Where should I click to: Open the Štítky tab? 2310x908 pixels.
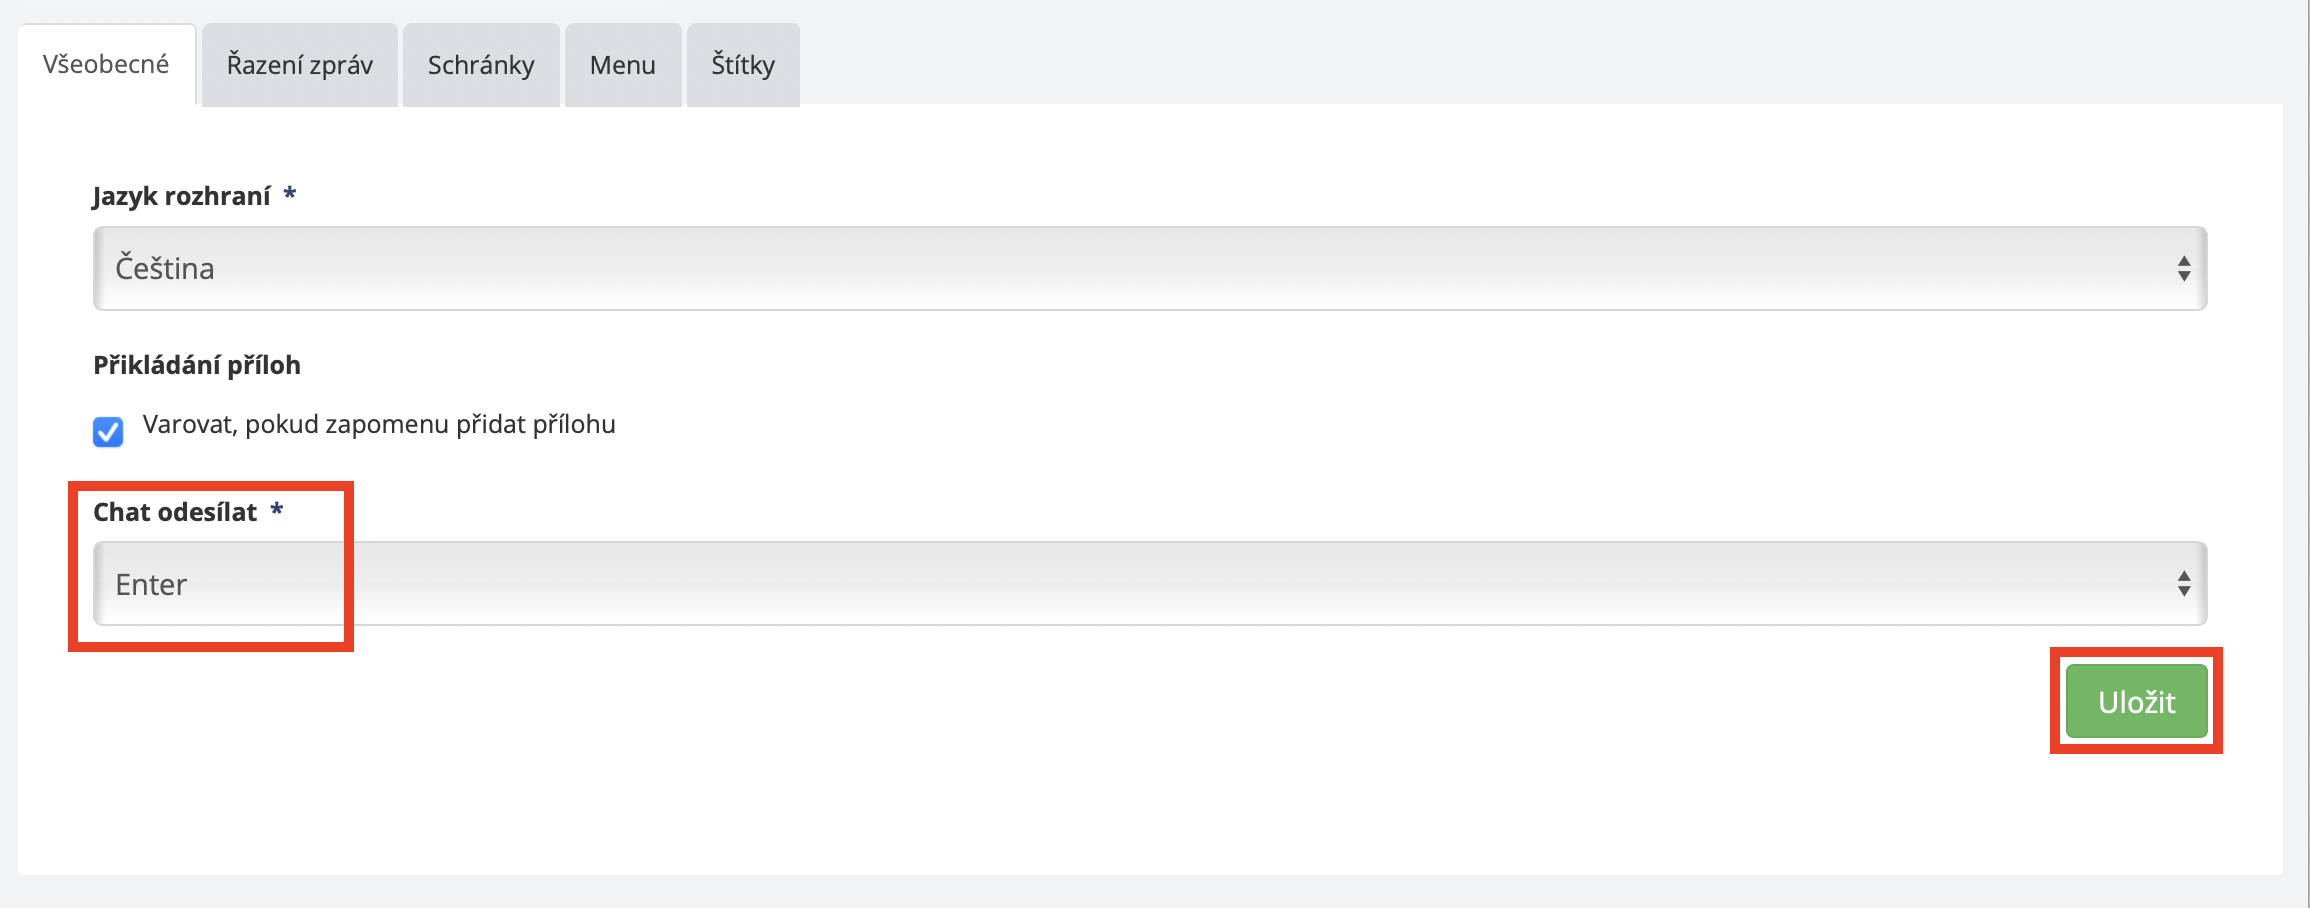743,65
